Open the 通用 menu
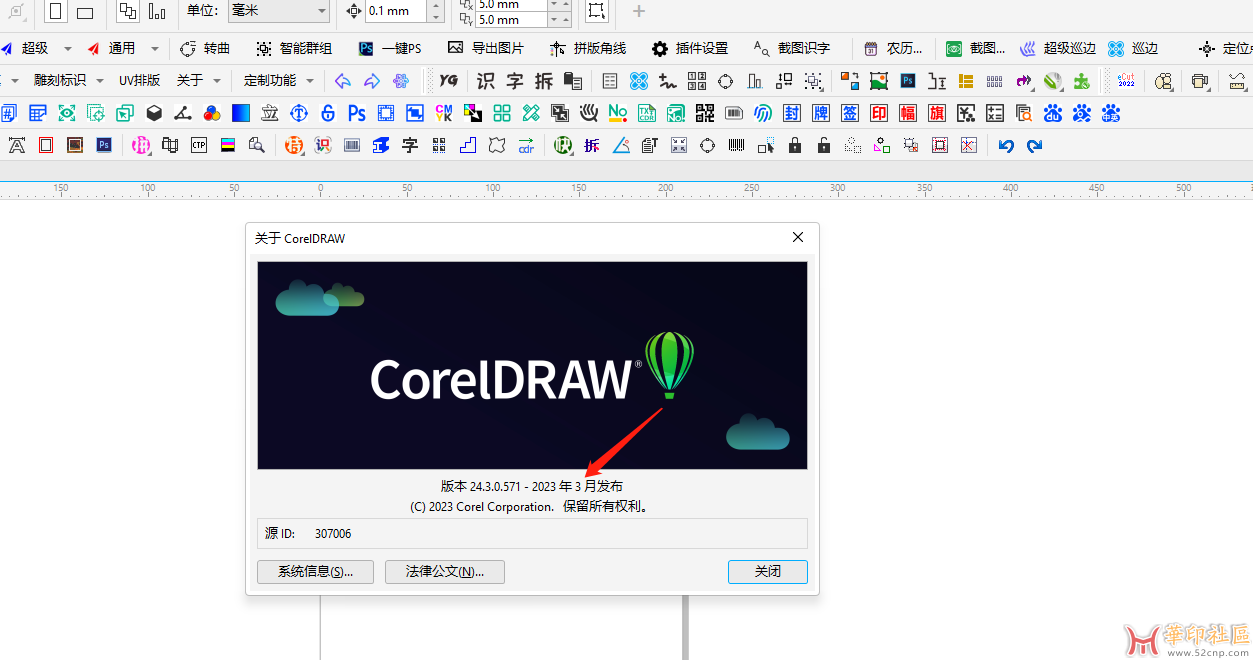1253x660 pixels. point(112,48)
